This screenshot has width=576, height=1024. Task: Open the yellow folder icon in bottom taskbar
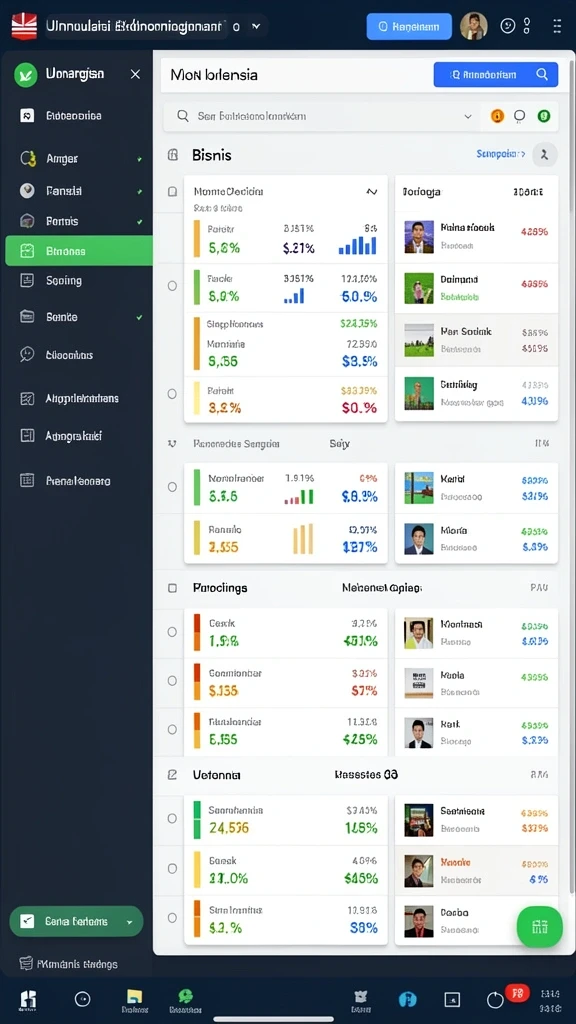click(x=135, y=996)
